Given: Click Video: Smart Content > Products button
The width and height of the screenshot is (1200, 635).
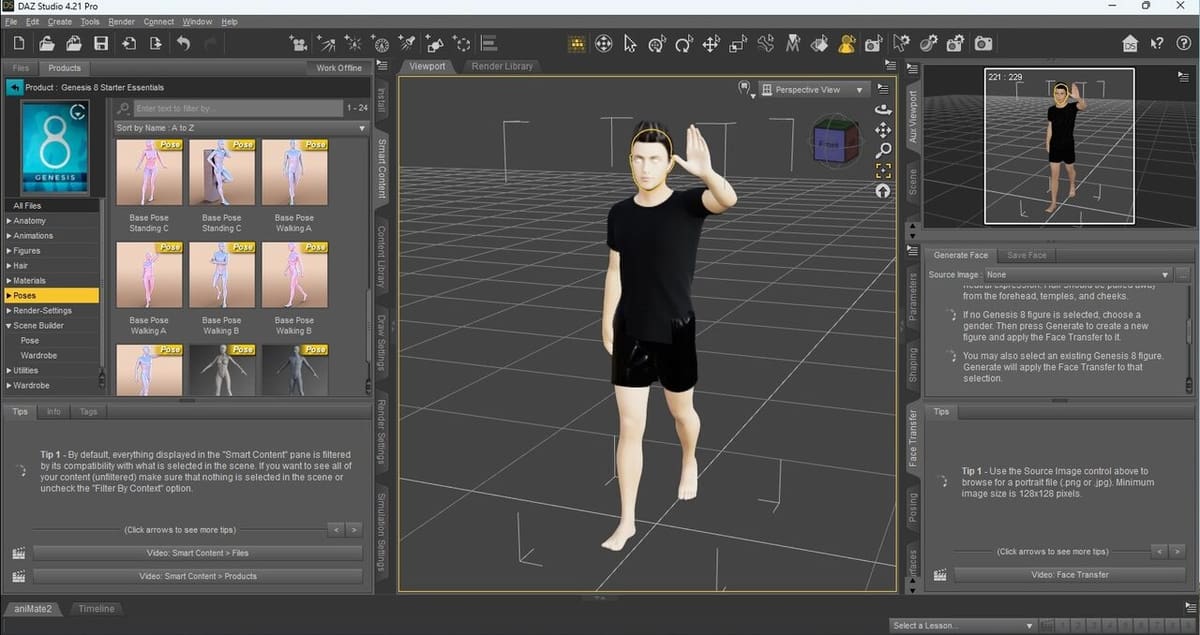Looking at the screenshot, I should 197,576.
